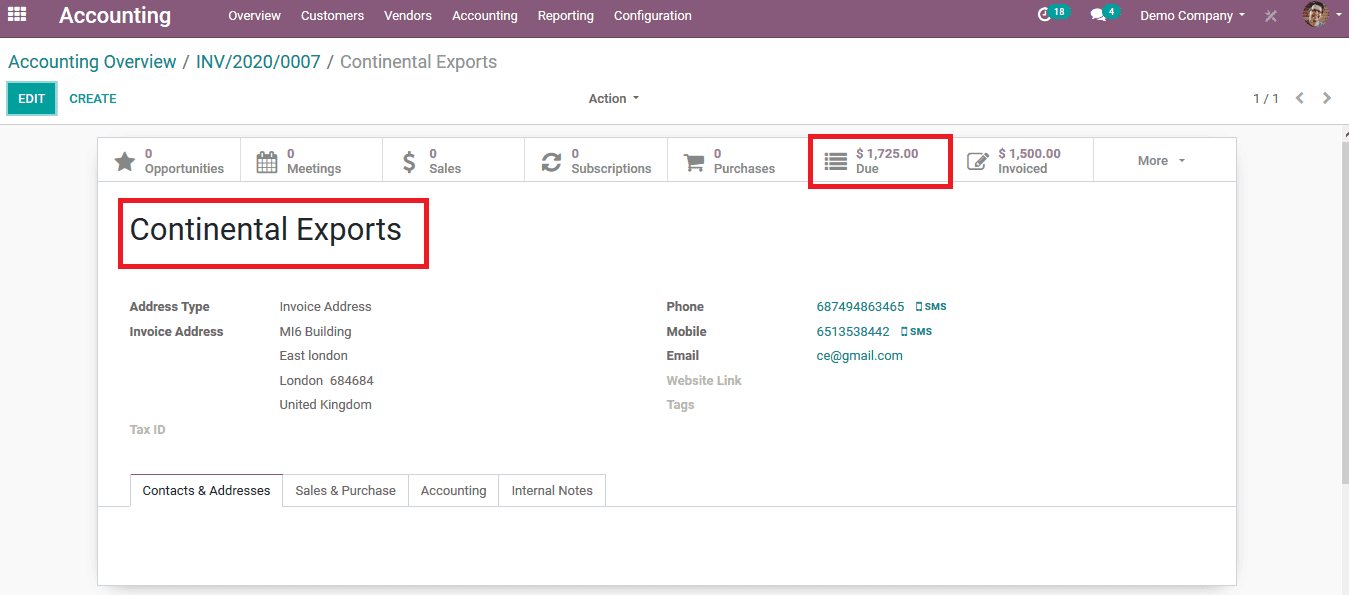The height and width of the screenshot is (595, 1349).
Task: Switch to Internal Notes tab
Action: [552, 490]
